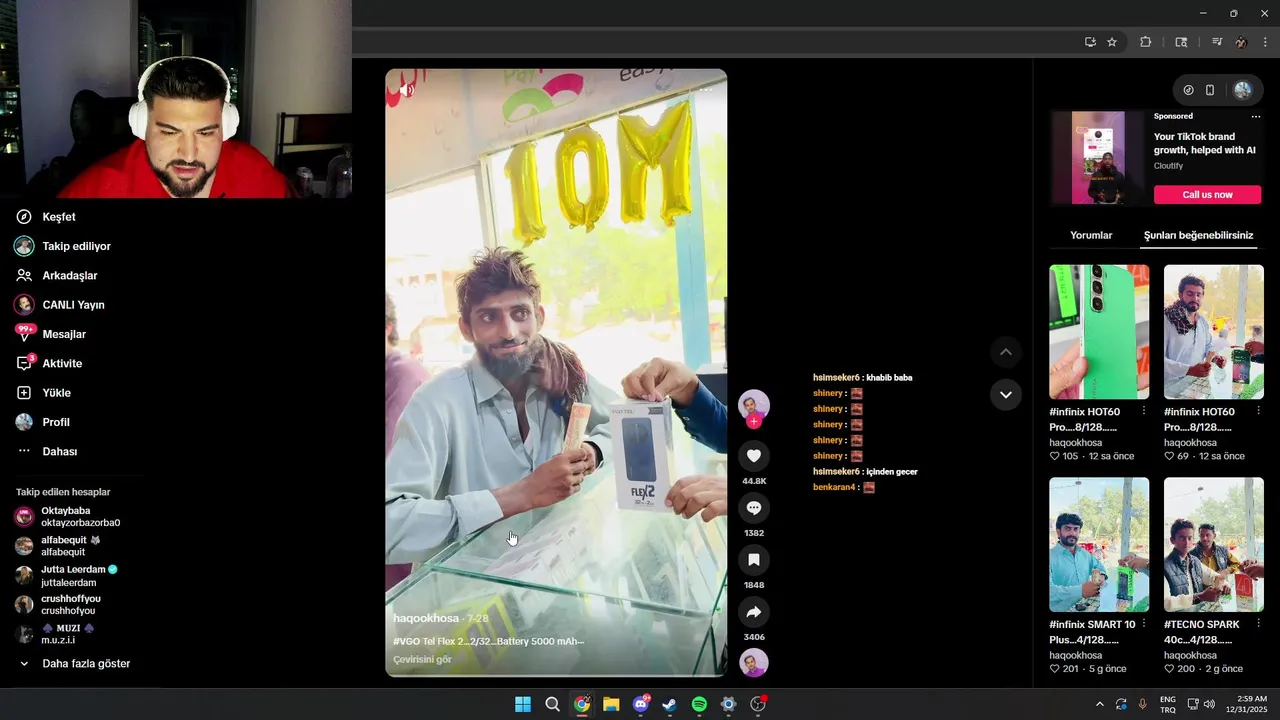Screen dimensions: 1280x720
Task: Open sponsored ad three-dot menu
Action: point(1256,116)
